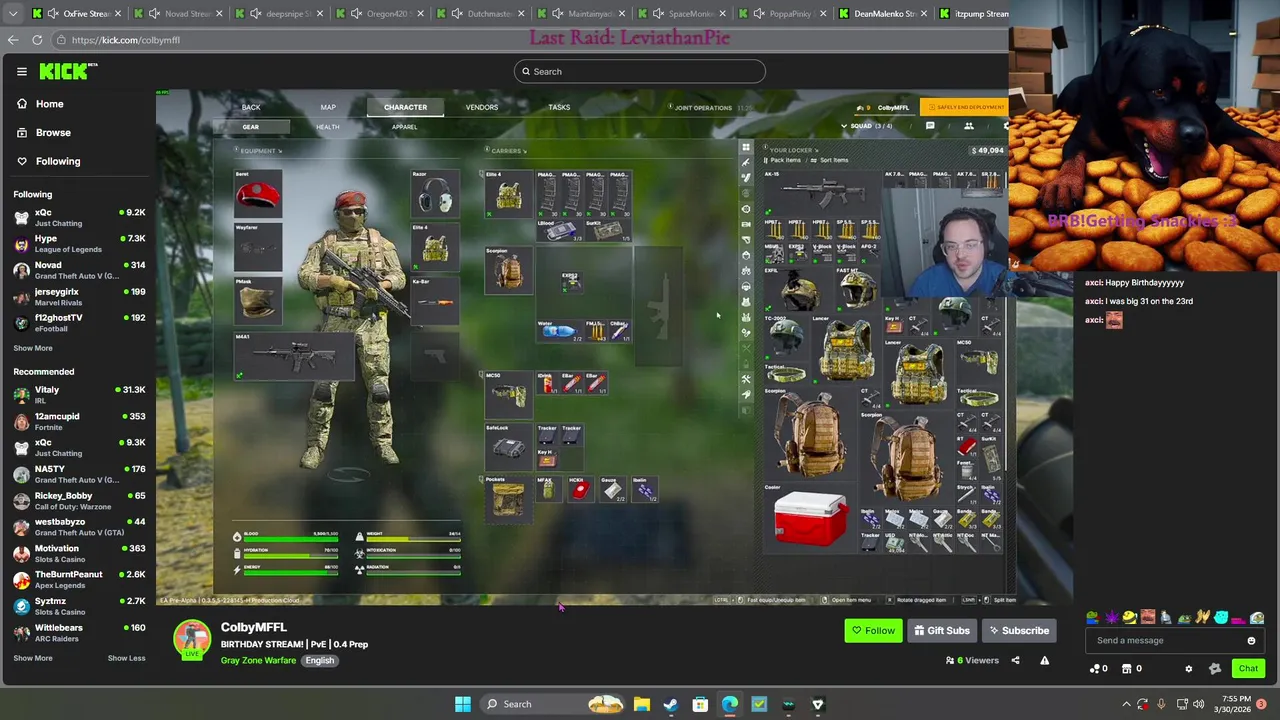
Task: Mute the SpaceMonkey browser tab
Action: 659,14
